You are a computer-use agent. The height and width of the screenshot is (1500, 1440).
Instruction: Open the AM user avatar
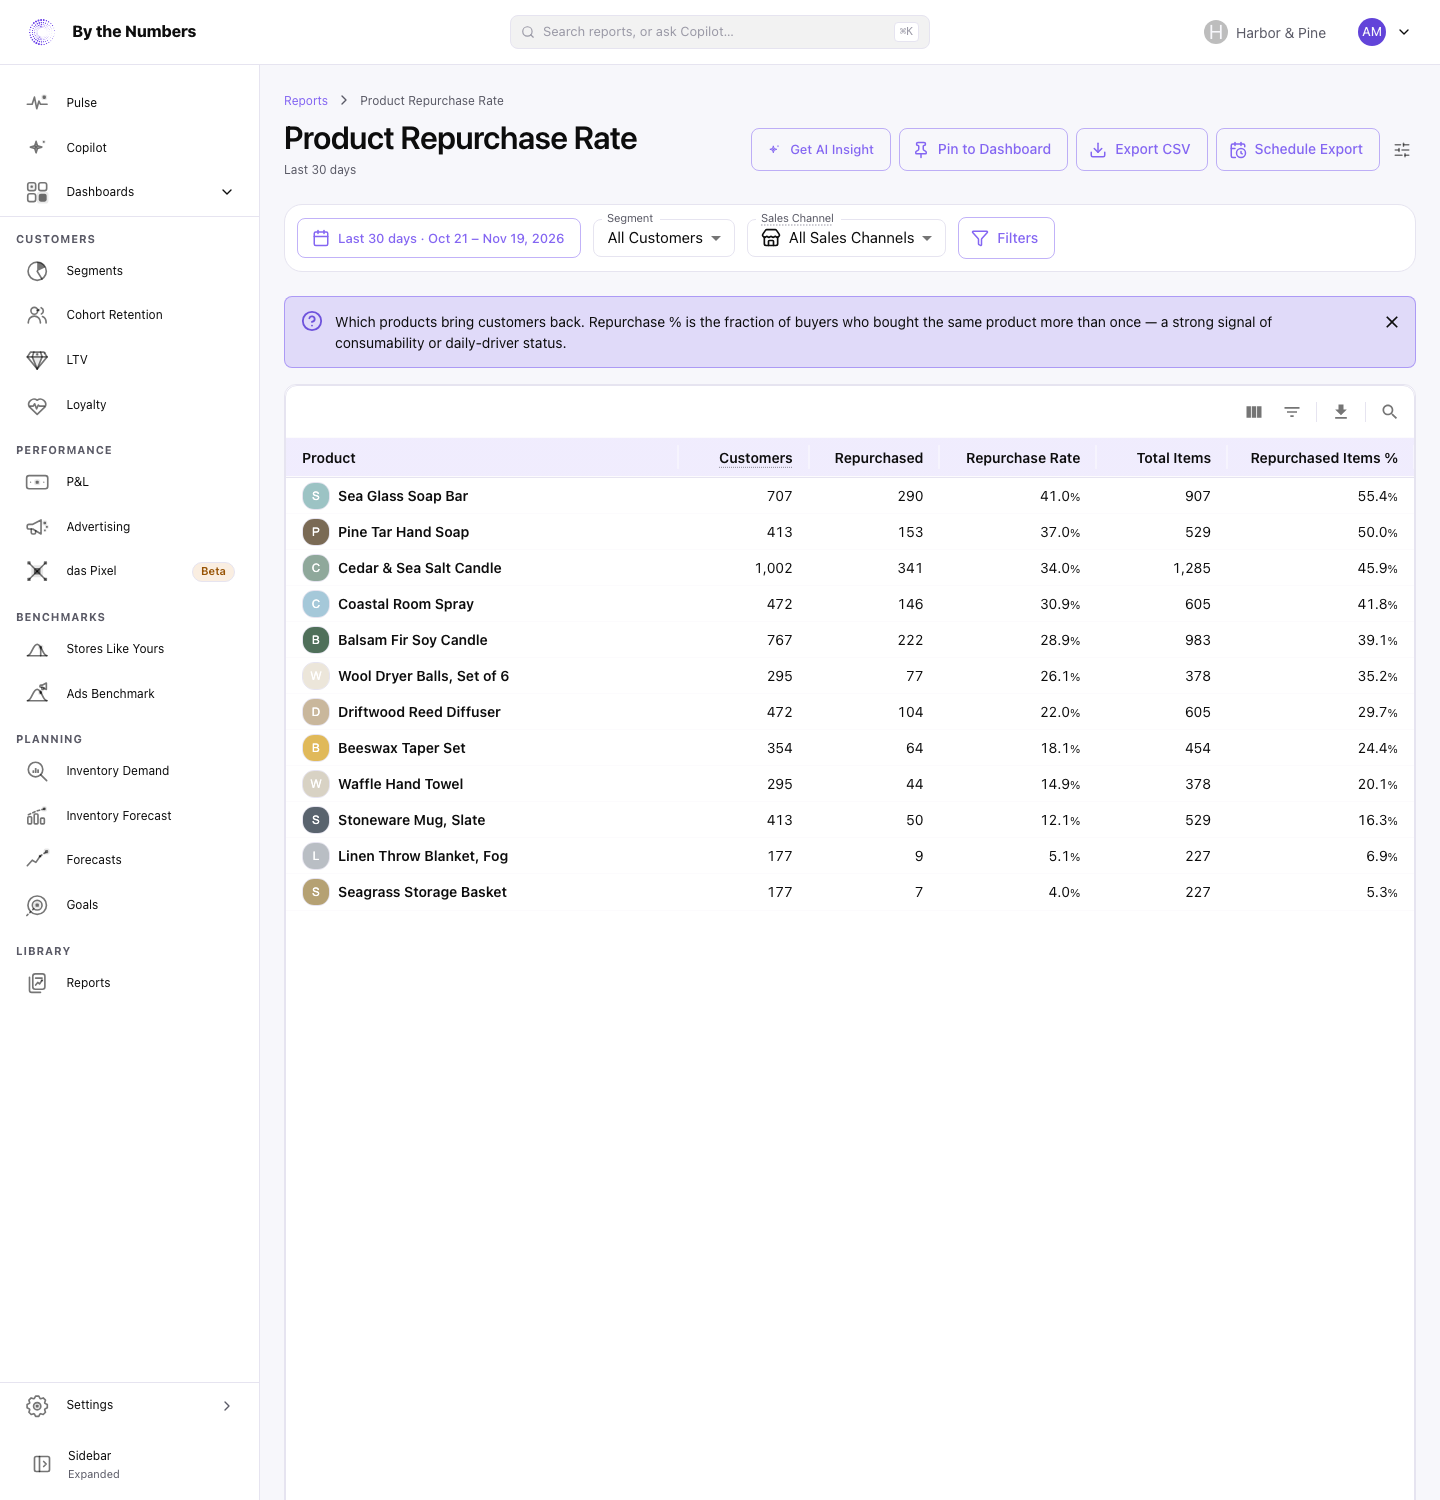point(1372,32)
